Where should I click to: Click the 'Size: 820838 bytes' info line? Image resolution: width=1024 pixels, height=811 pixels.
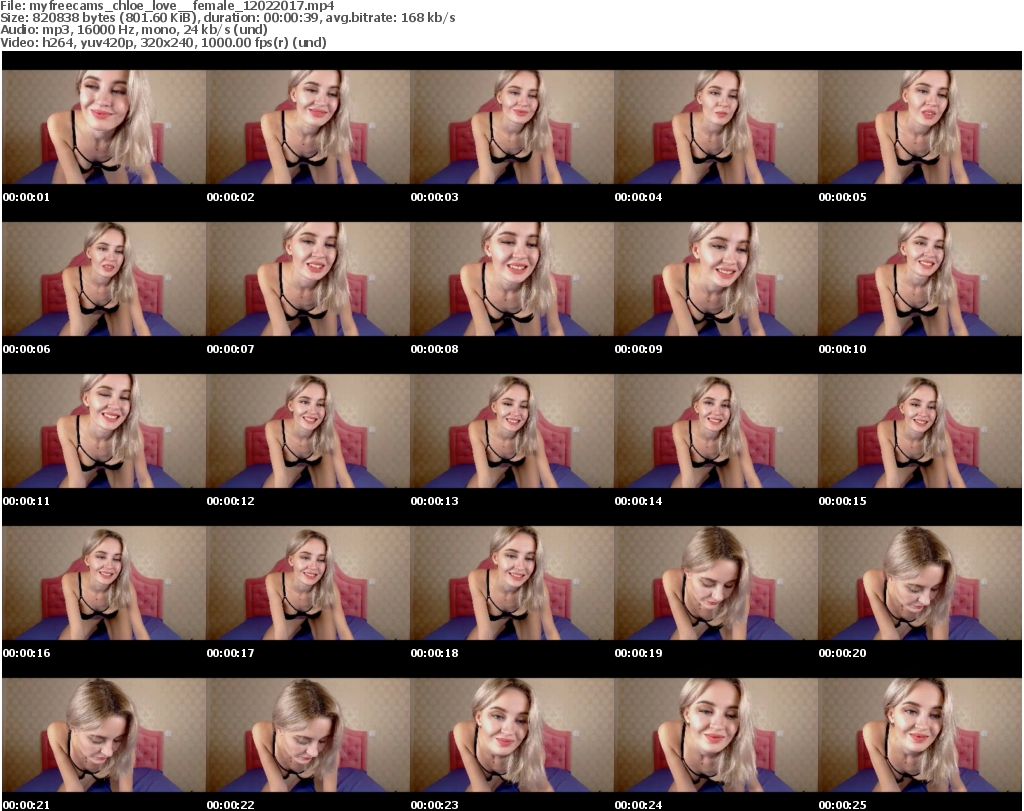coord(227,18)
